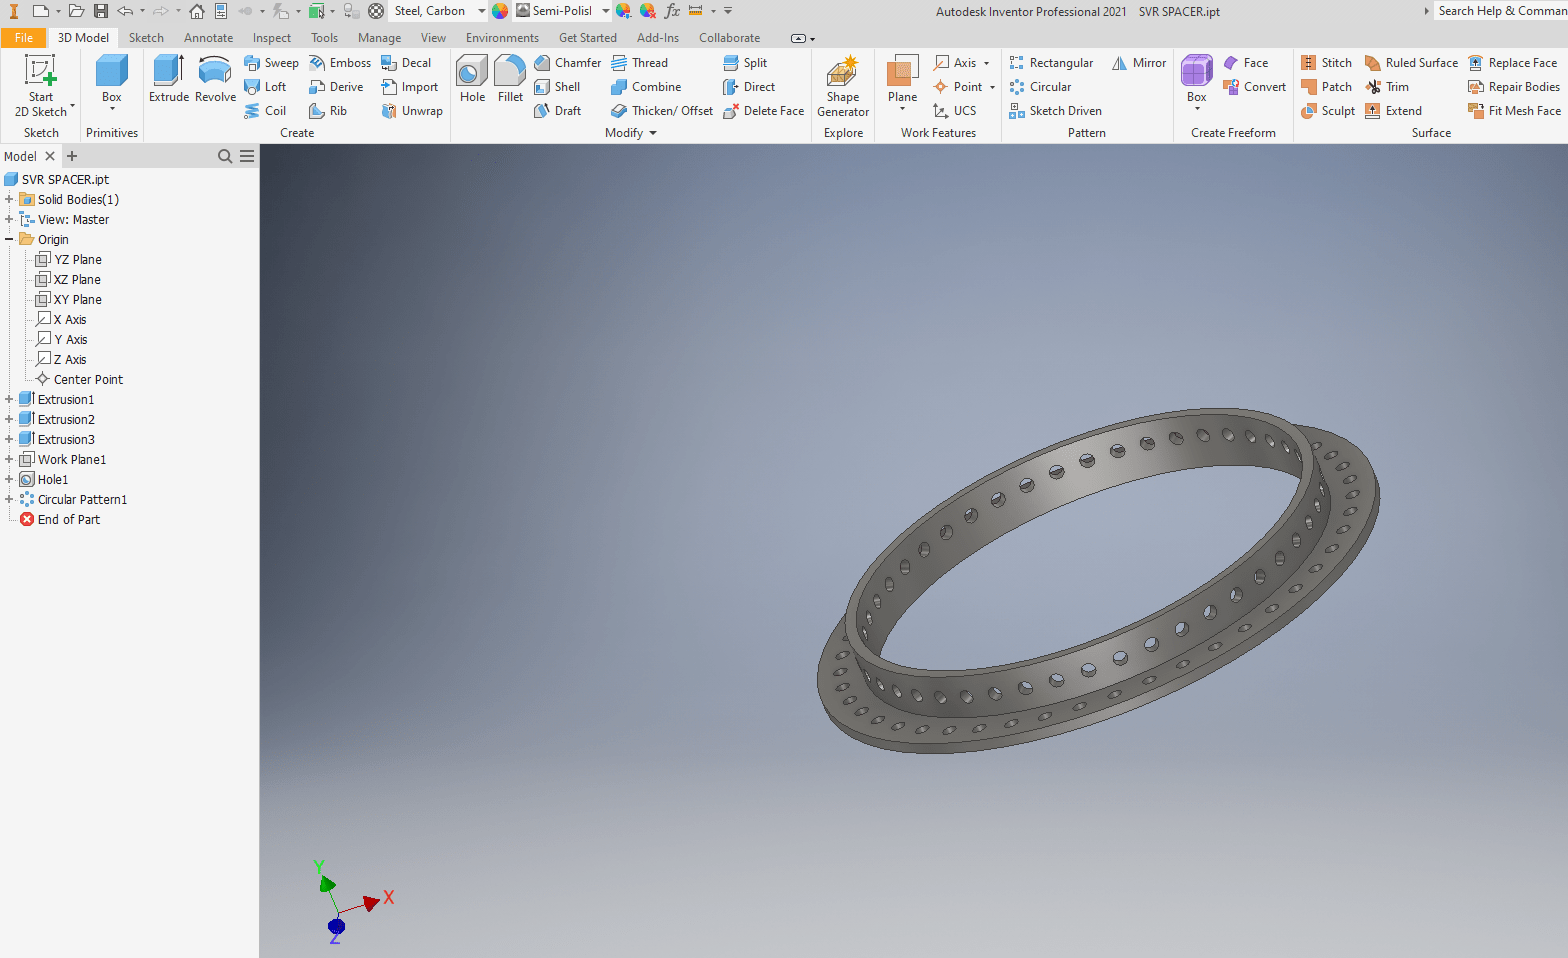Select the Fillet tool

tap(510, 79)
